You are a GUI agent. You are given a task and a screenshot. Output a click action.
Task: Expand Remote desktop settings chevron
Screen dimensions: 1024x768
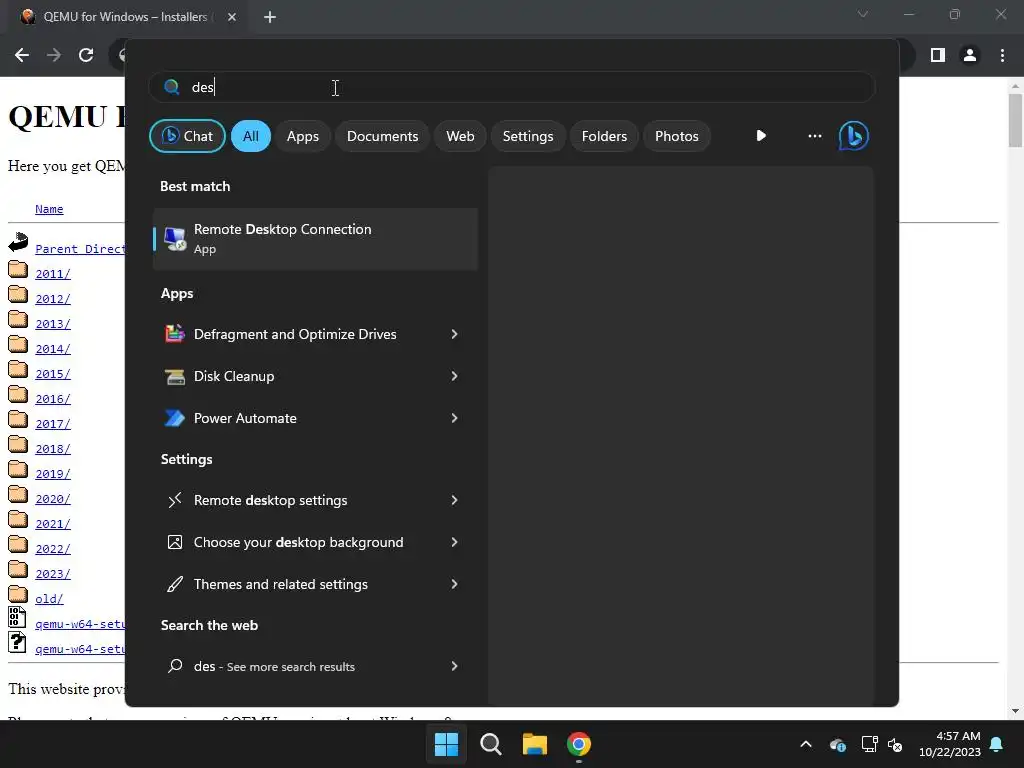[x=455, y=500]
